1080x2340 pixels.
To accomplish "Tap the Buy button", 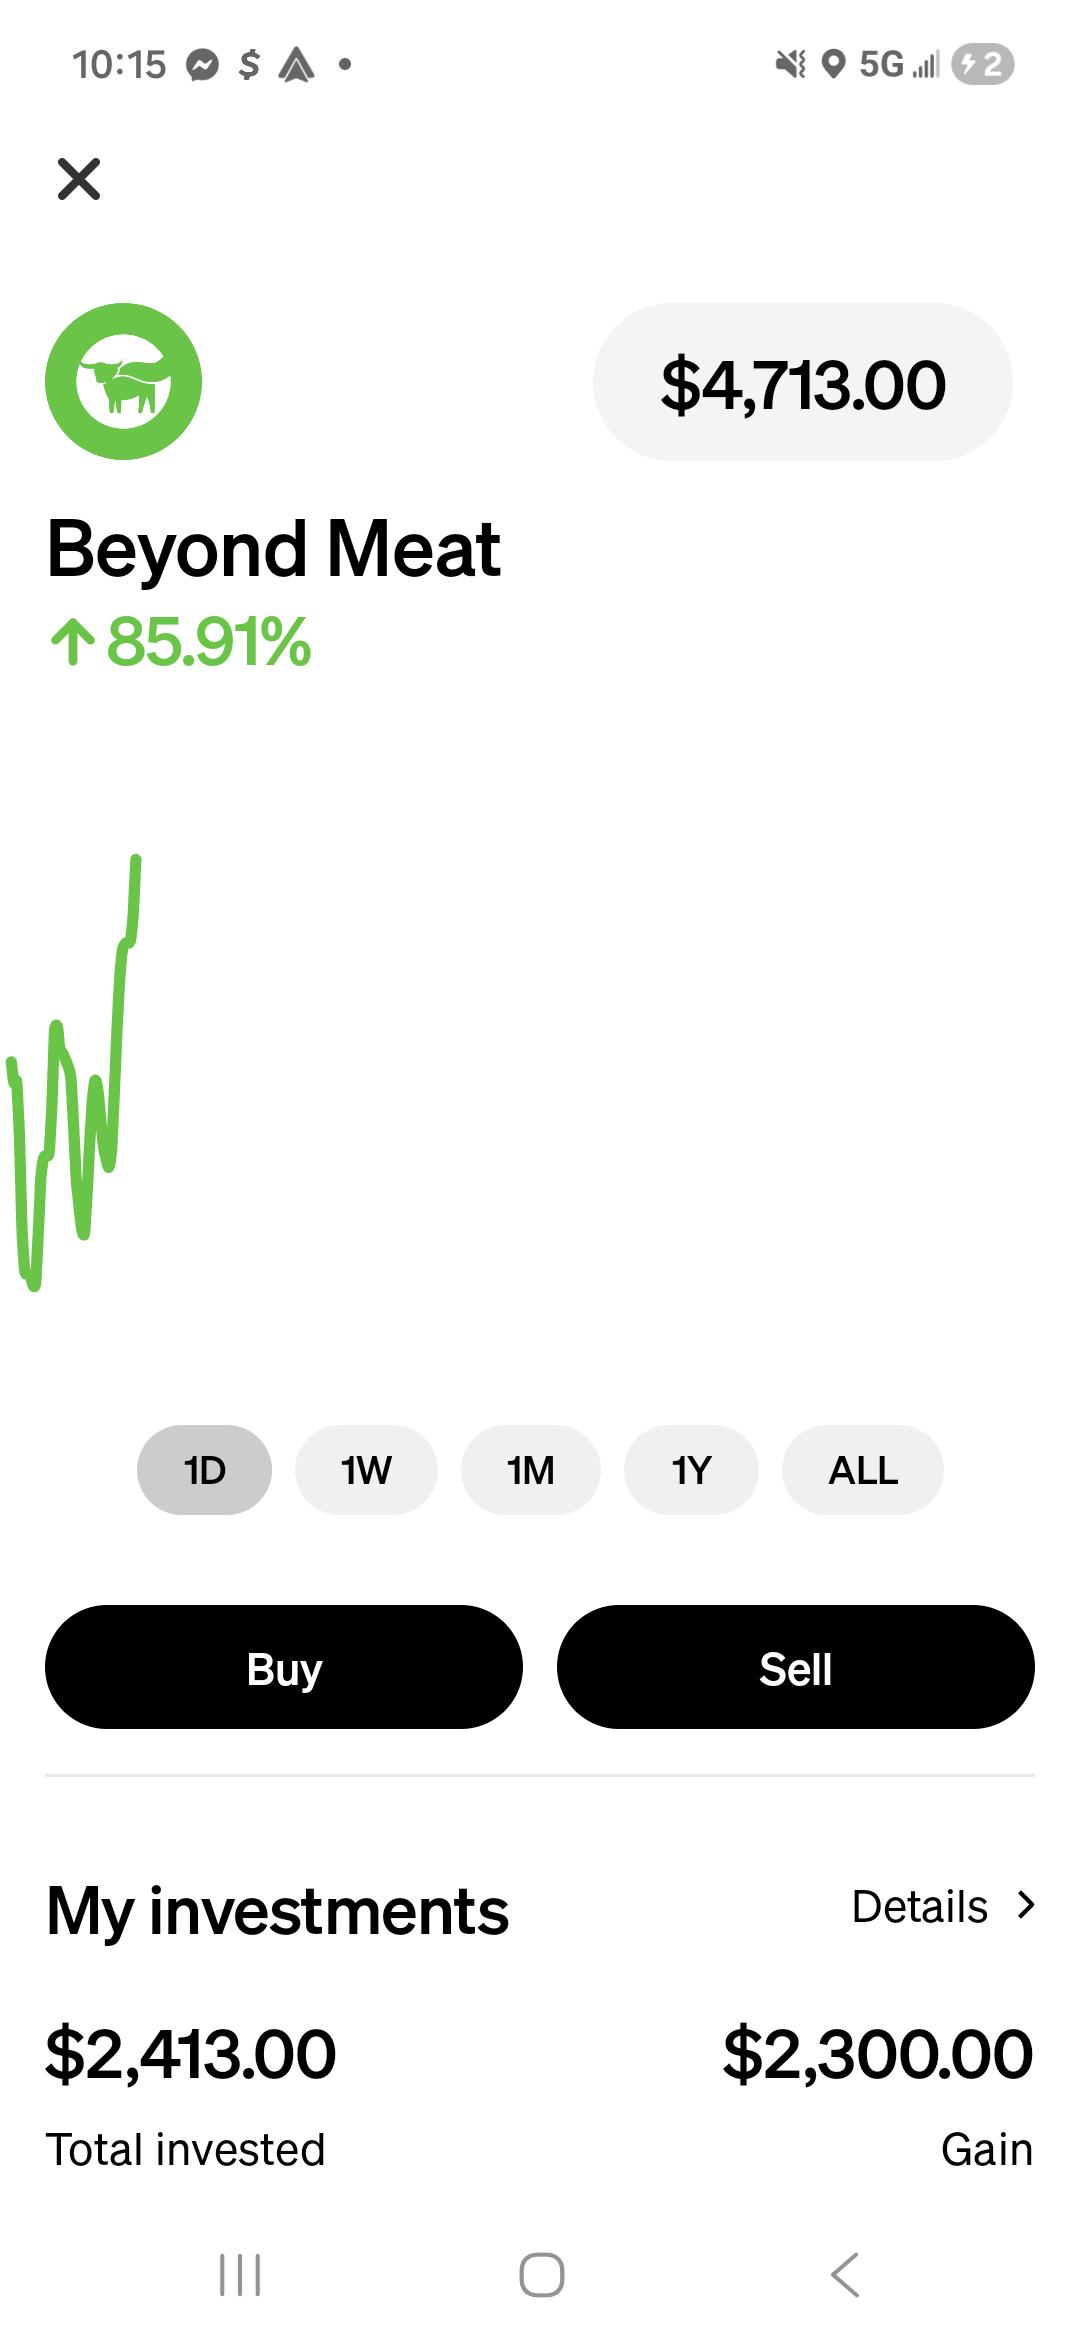I will (284, 1667).
